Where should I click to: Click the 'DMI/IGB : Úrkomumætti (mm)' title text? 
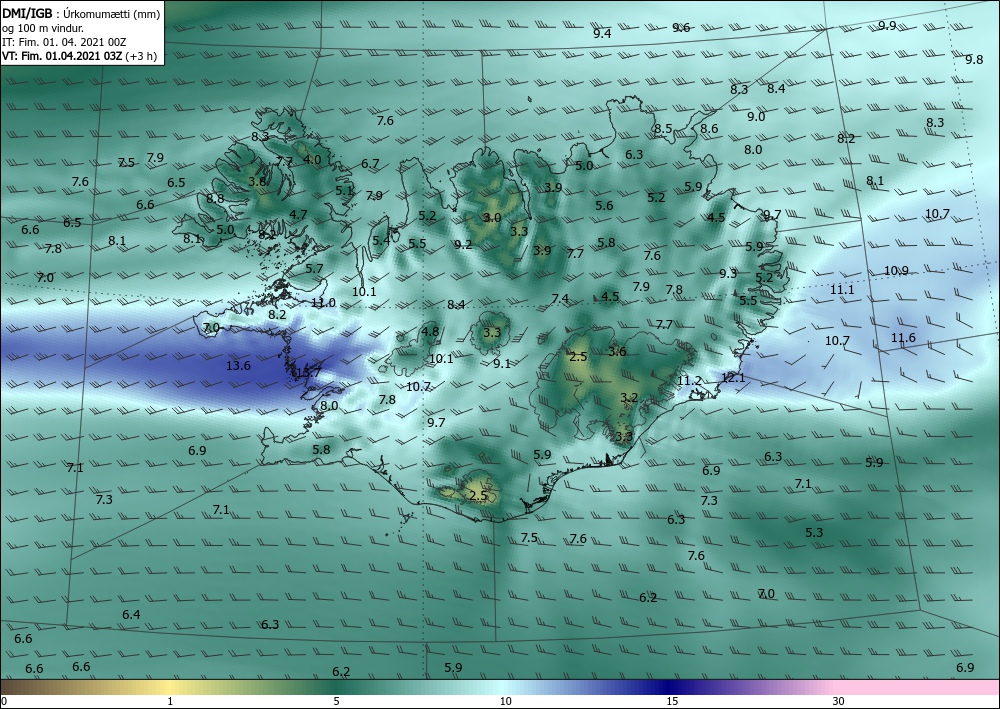(x=81, y=13)
